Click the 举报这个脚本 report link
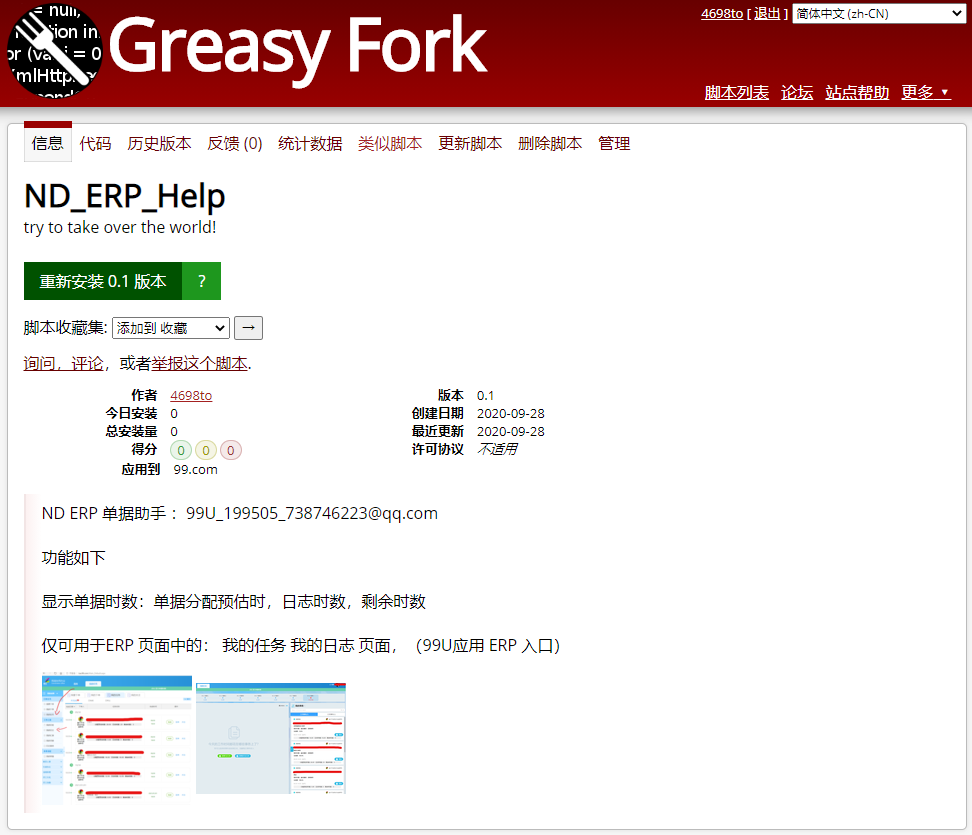 coord(200,363)
